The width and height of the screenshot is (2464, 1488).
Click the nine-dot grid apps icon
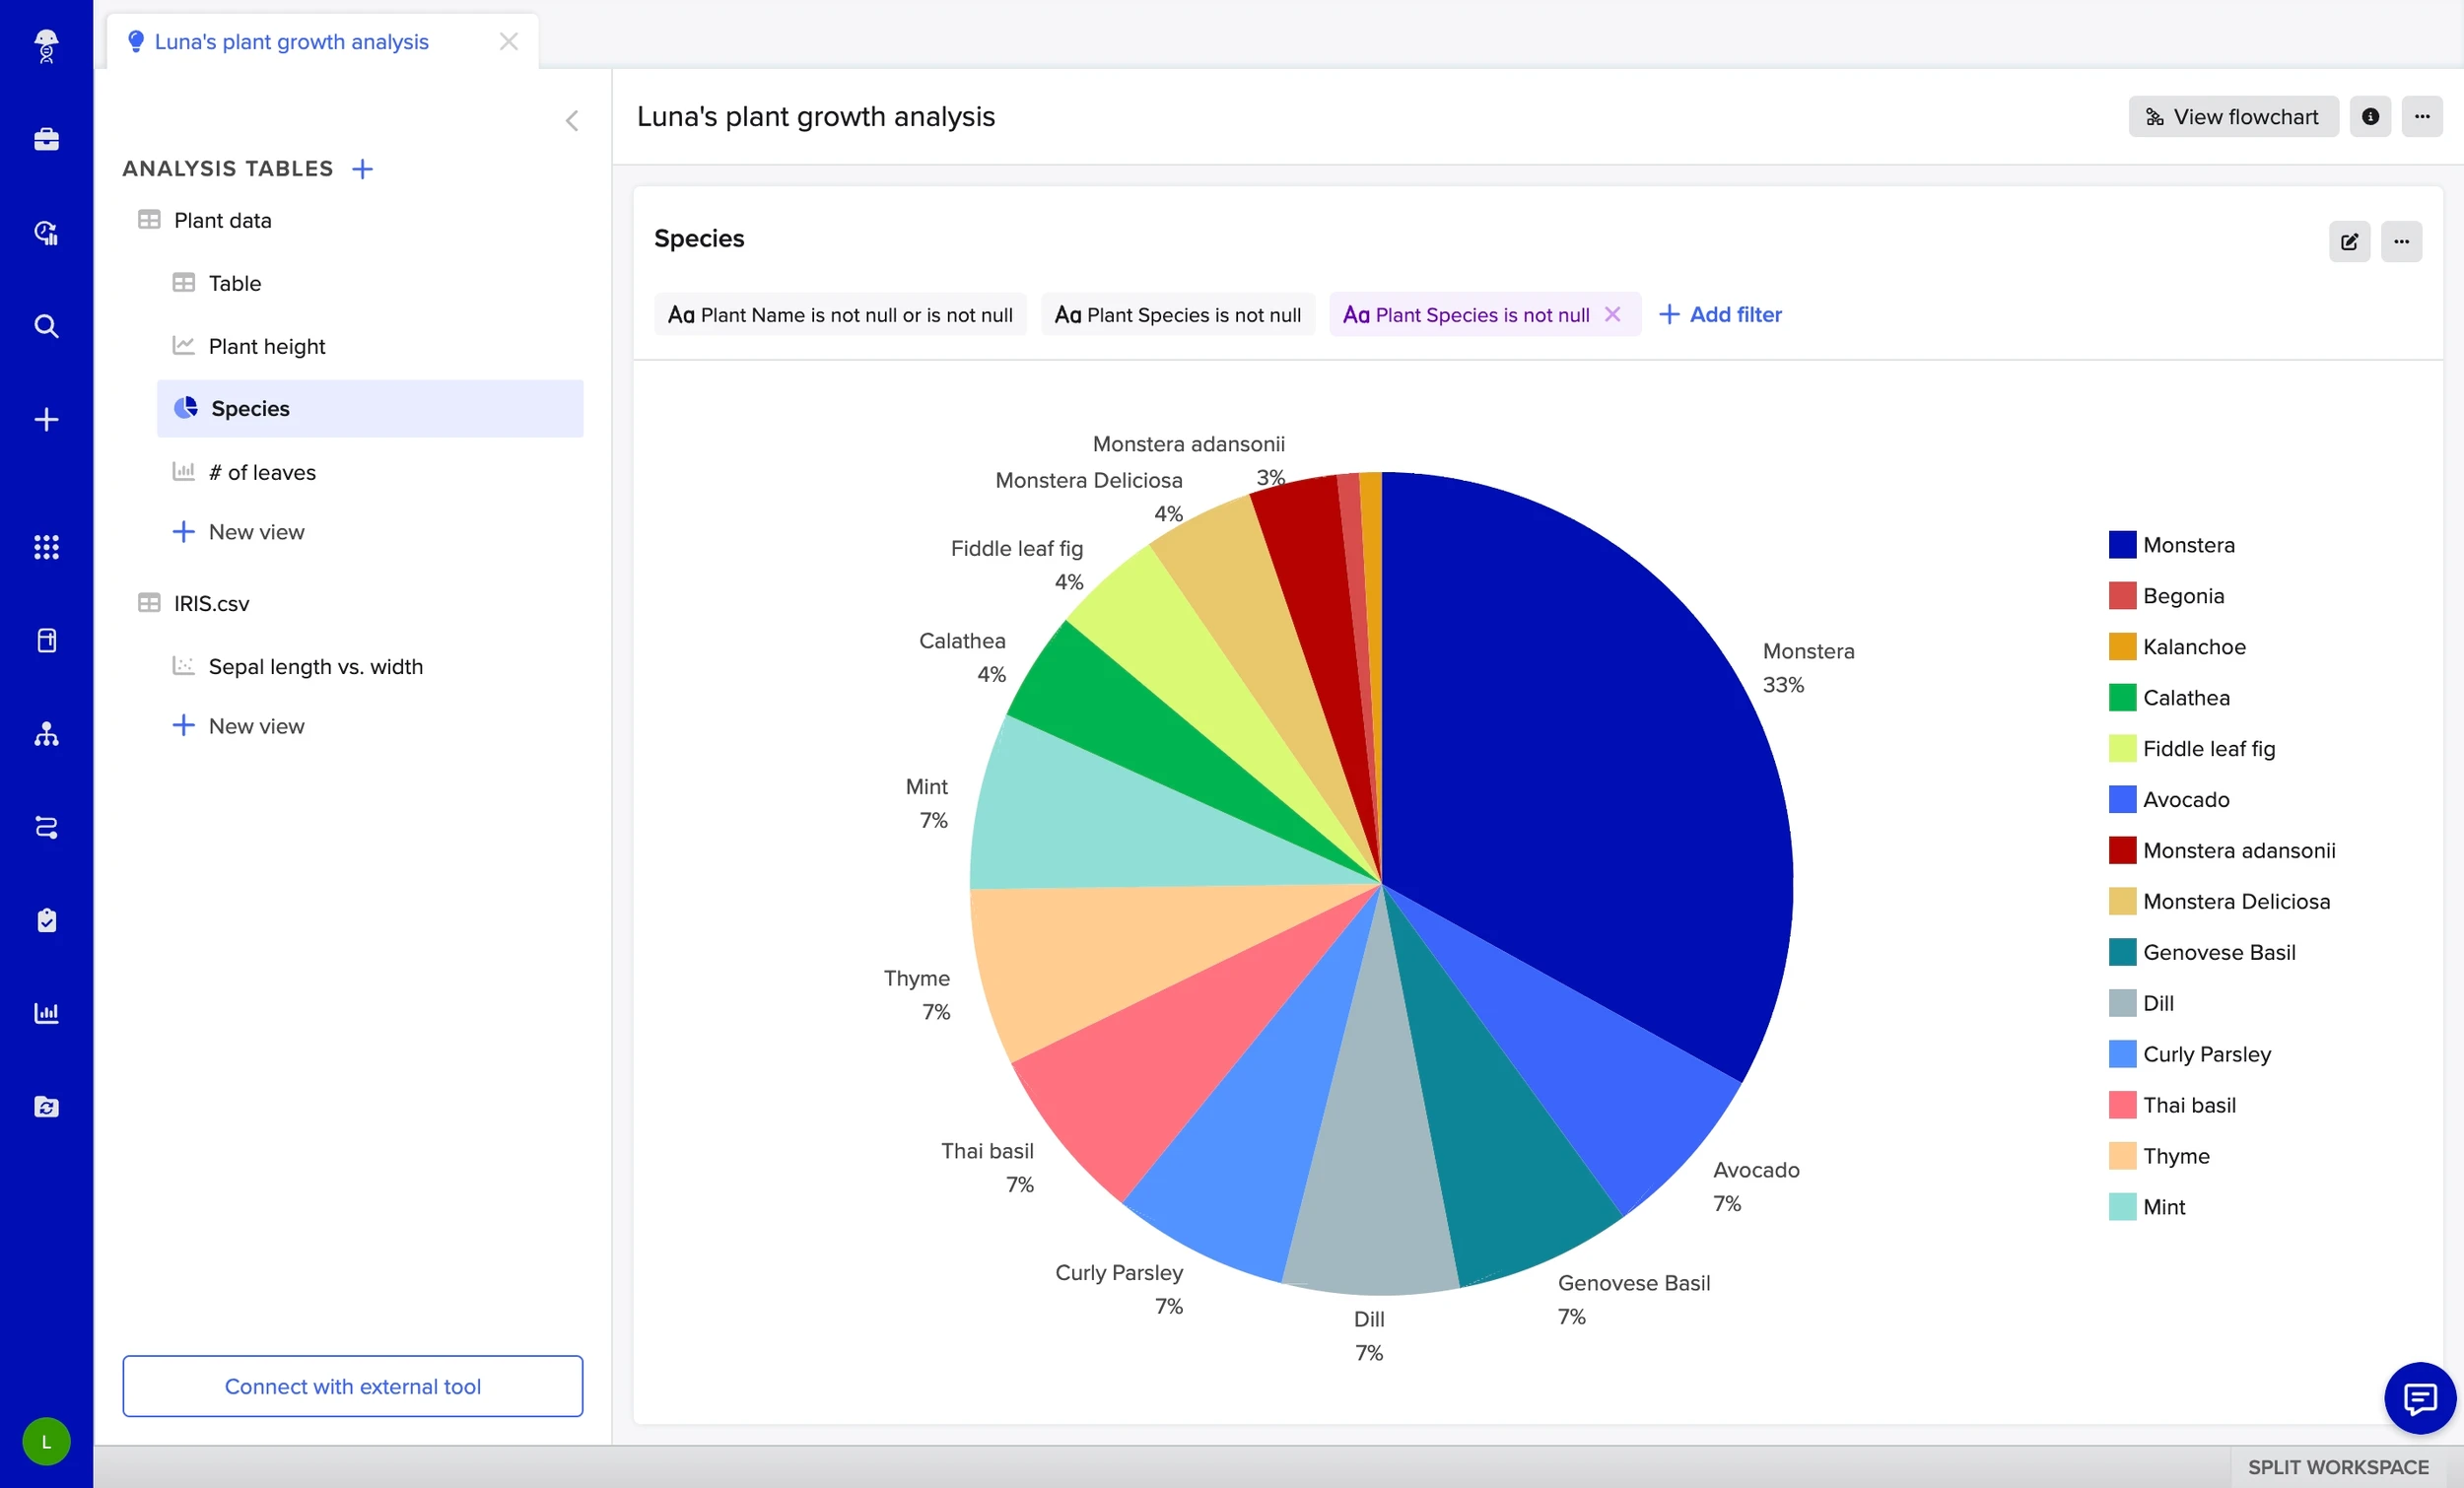[46, 547]
